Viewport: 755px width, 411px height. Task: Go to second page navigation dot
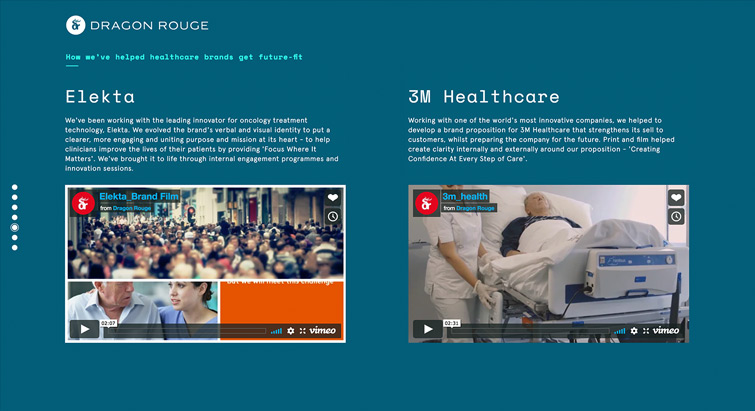[14, 197]
